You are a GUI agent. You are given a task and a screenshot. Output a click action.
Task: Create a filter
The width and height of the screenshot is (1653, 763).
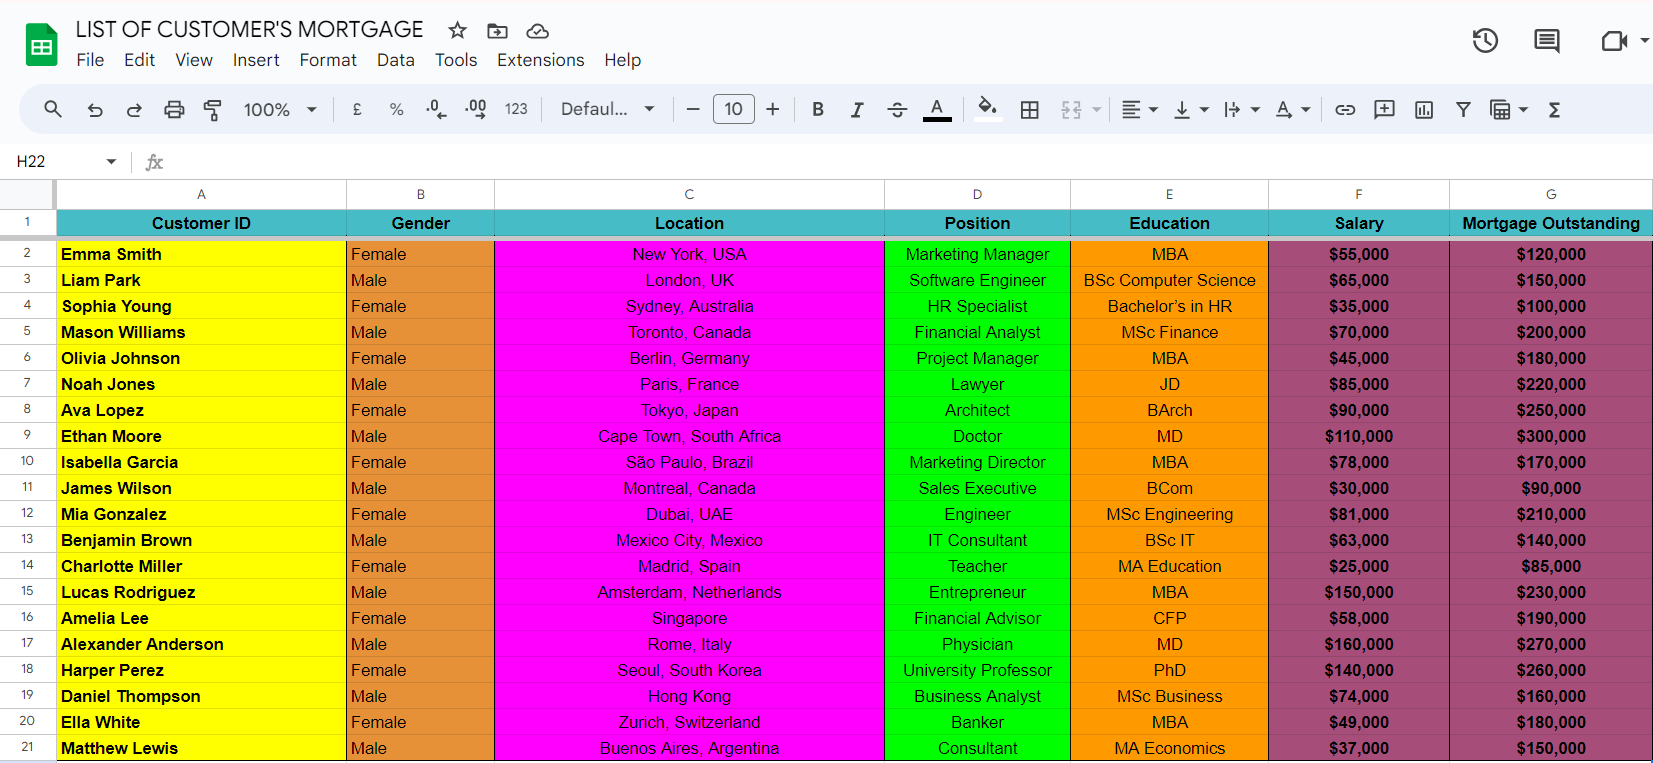coord(1463,110)
